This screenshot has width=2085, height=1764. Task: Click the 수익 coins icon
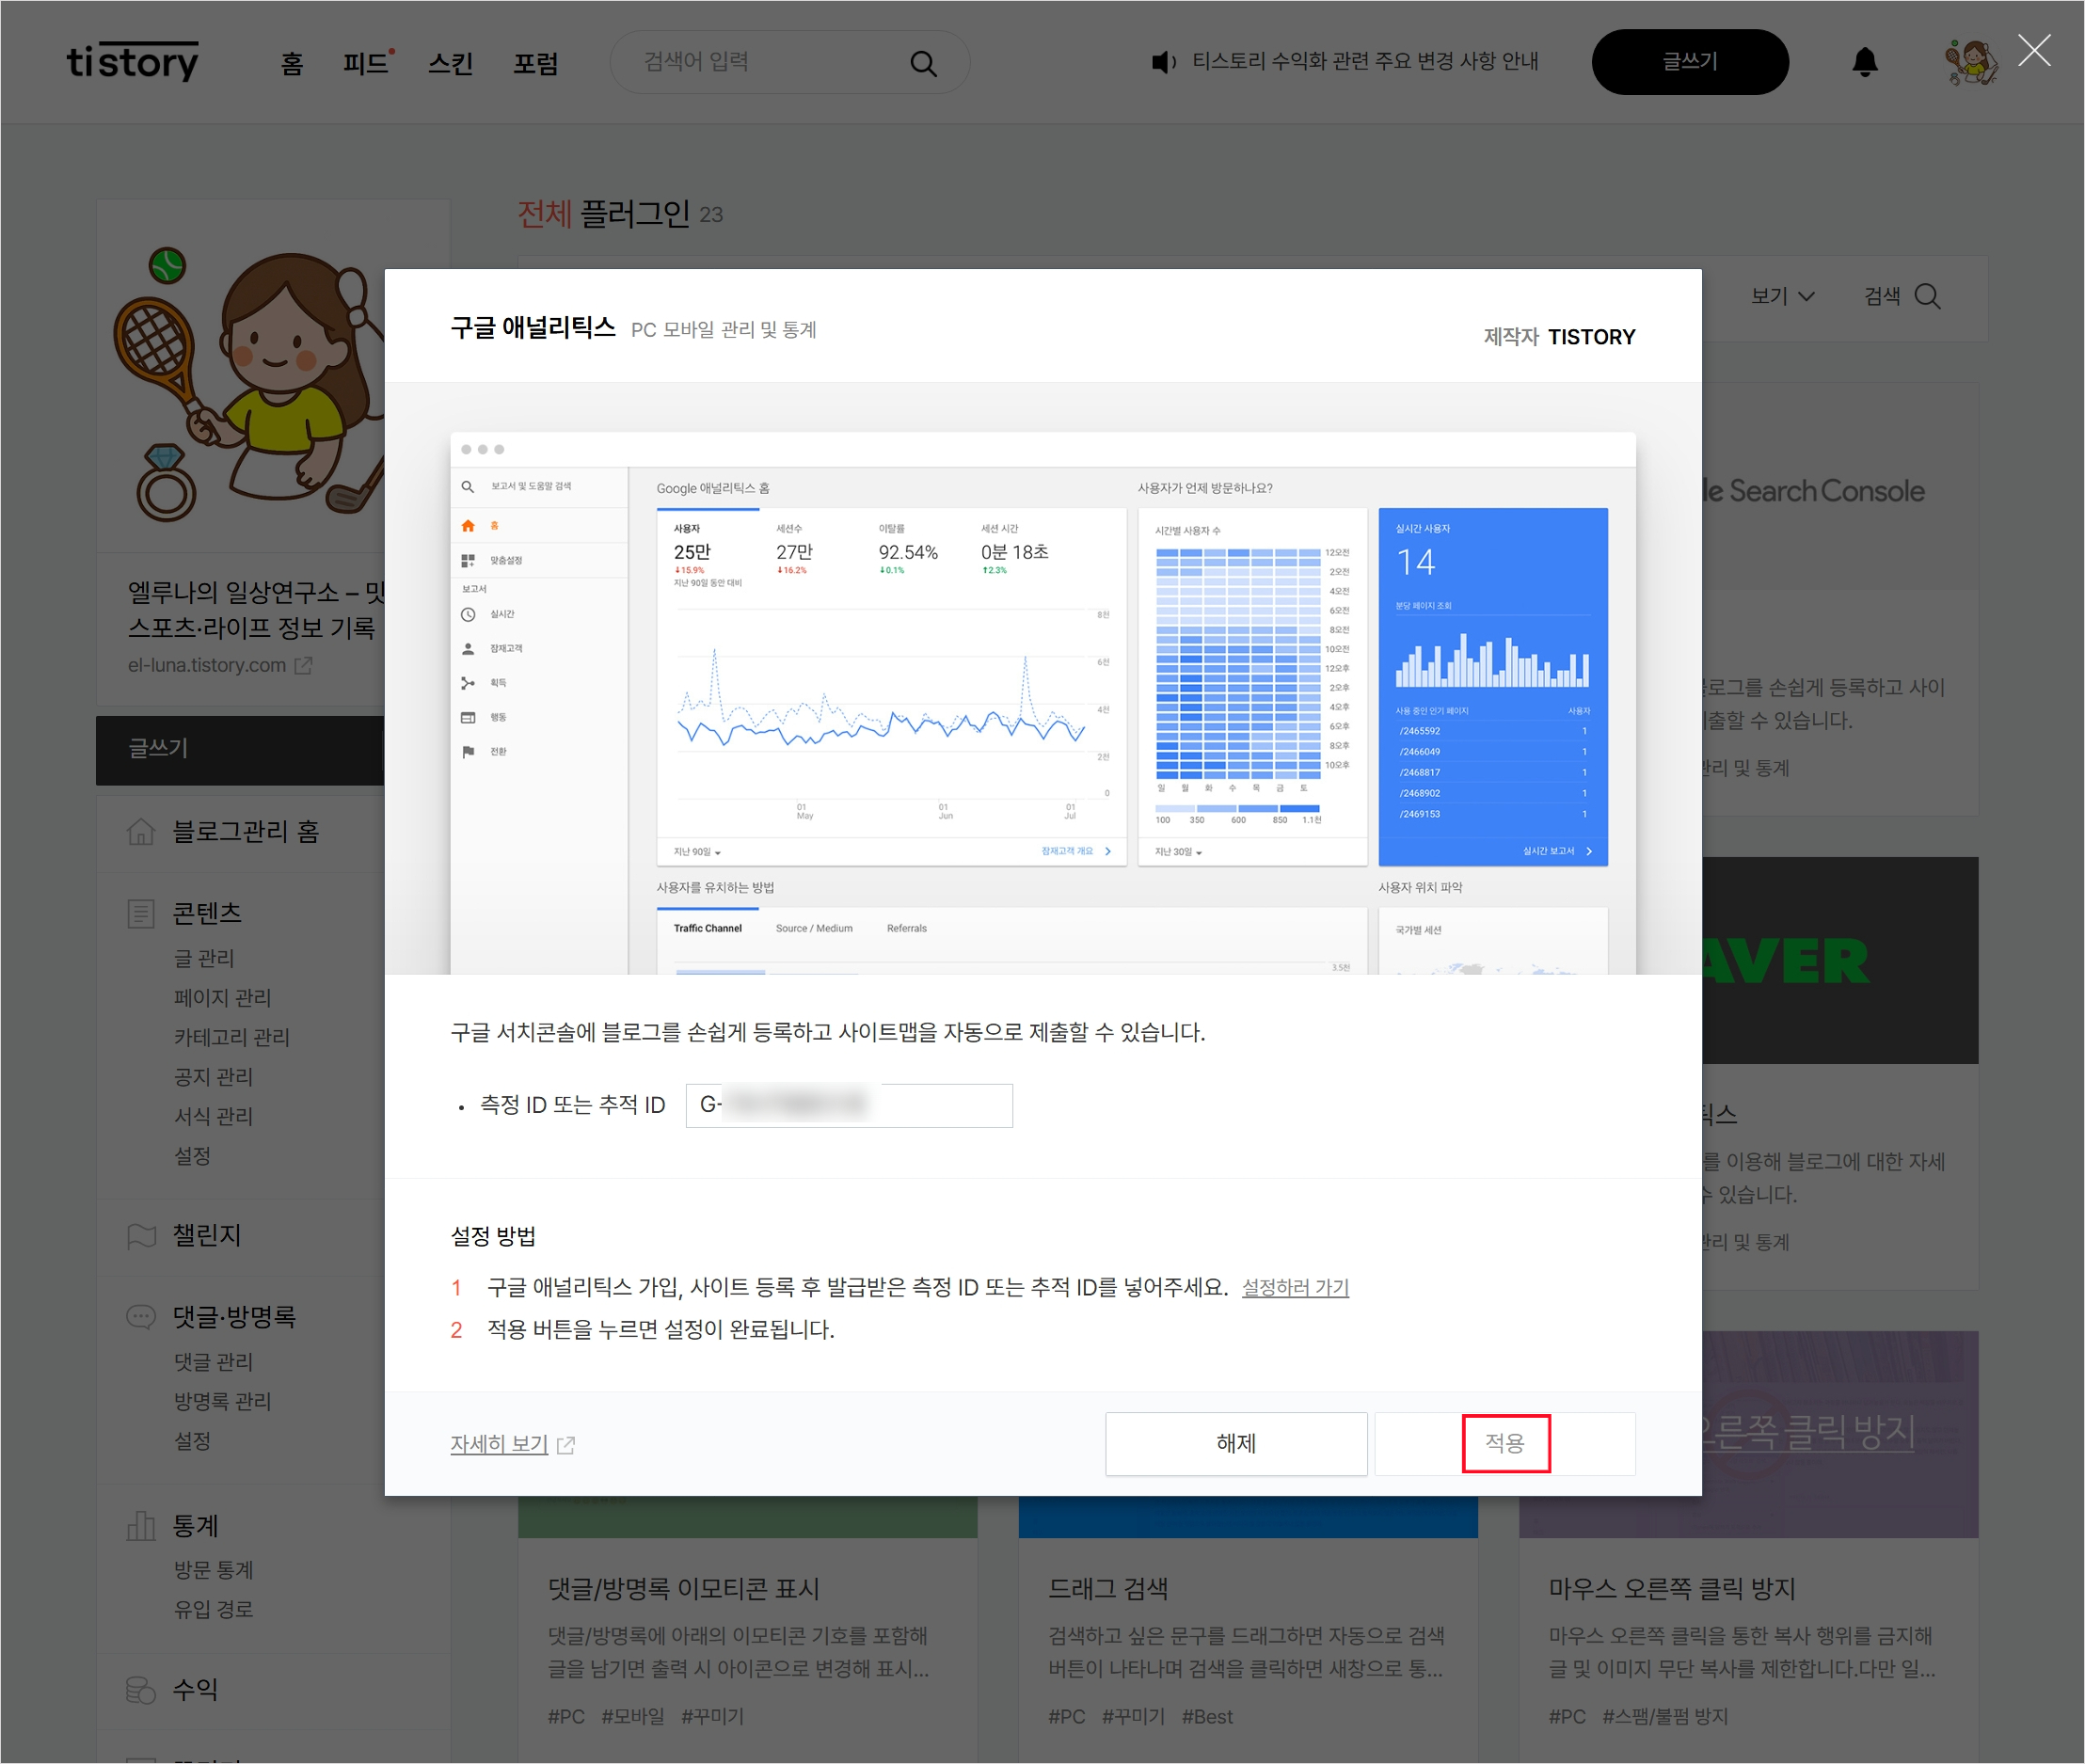141,1690
